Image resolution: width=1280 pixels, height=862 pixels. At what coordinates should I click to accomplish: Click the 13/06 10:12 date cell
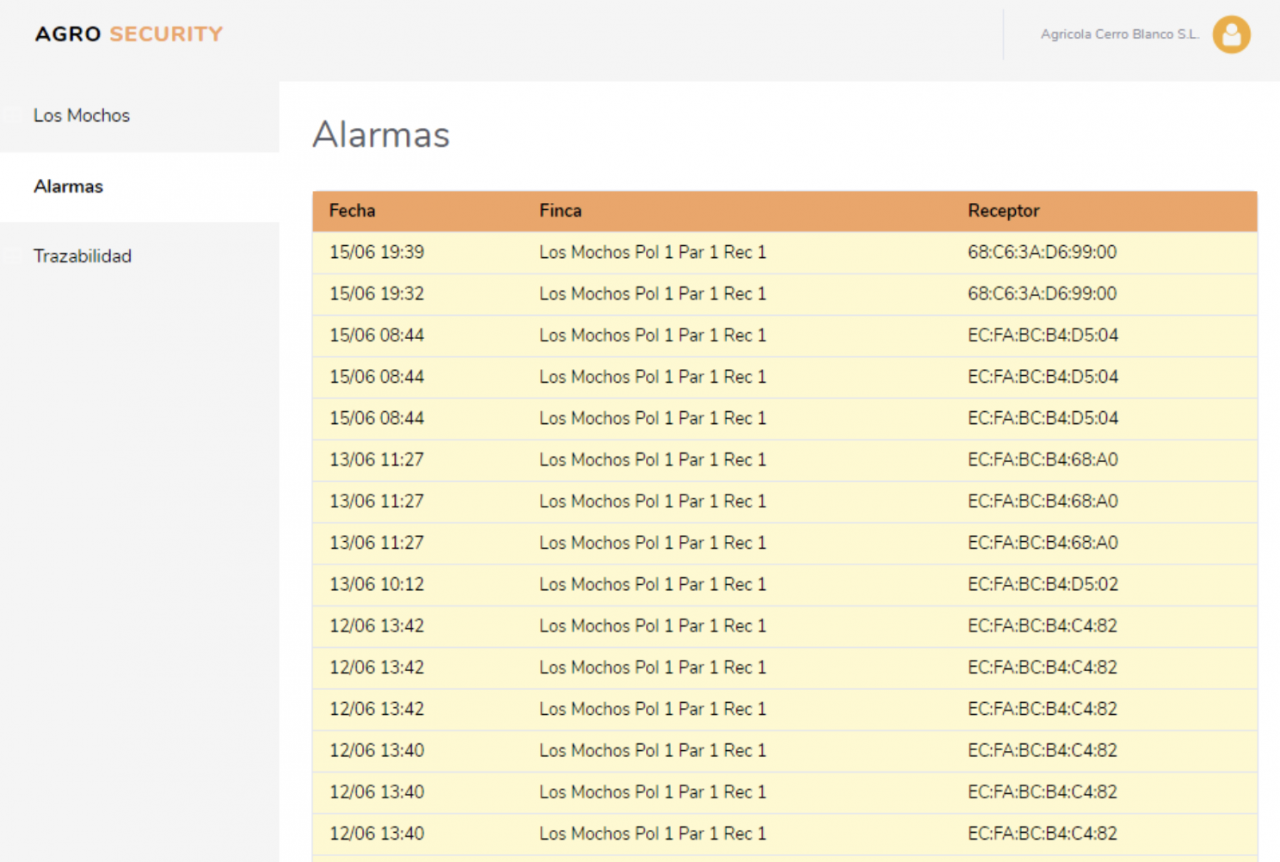pyautogui.click(x=377, y=585)
